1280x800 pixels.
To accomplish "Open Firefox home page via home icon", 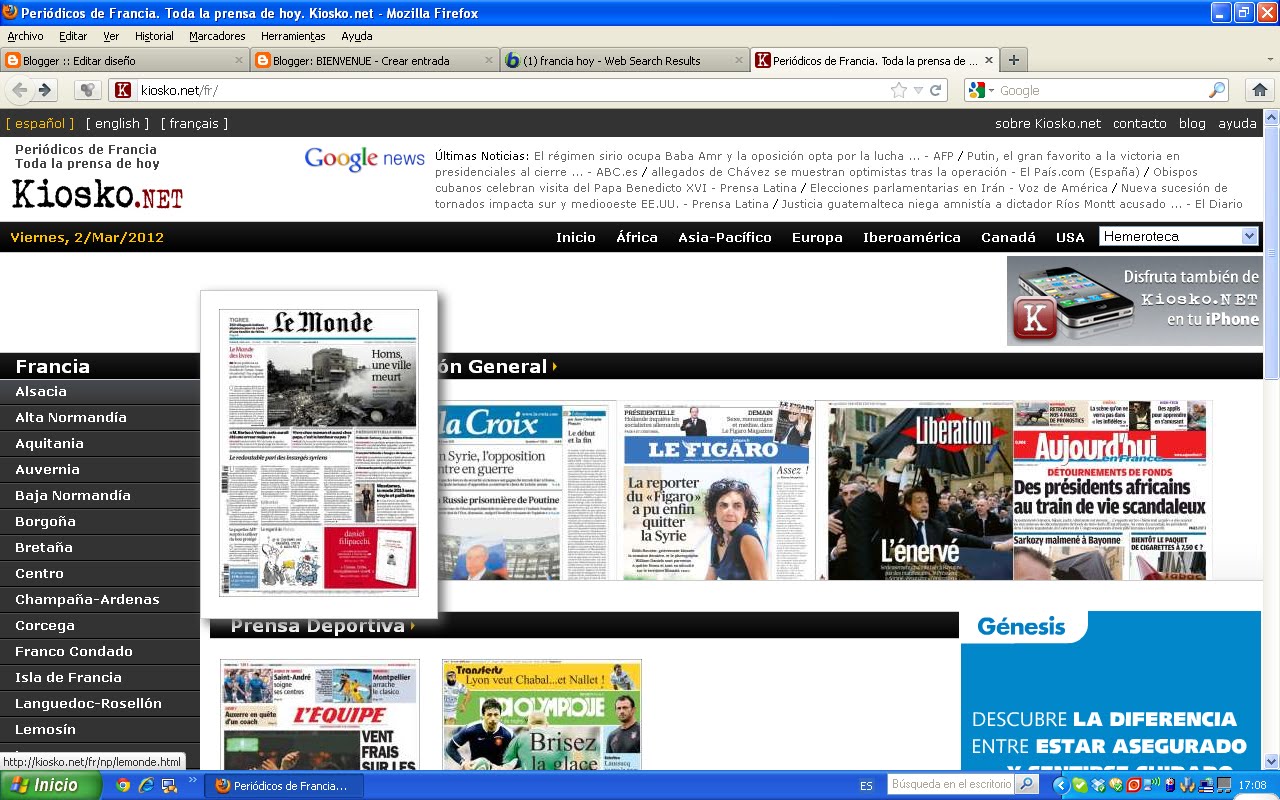I will pos(1260,90).
